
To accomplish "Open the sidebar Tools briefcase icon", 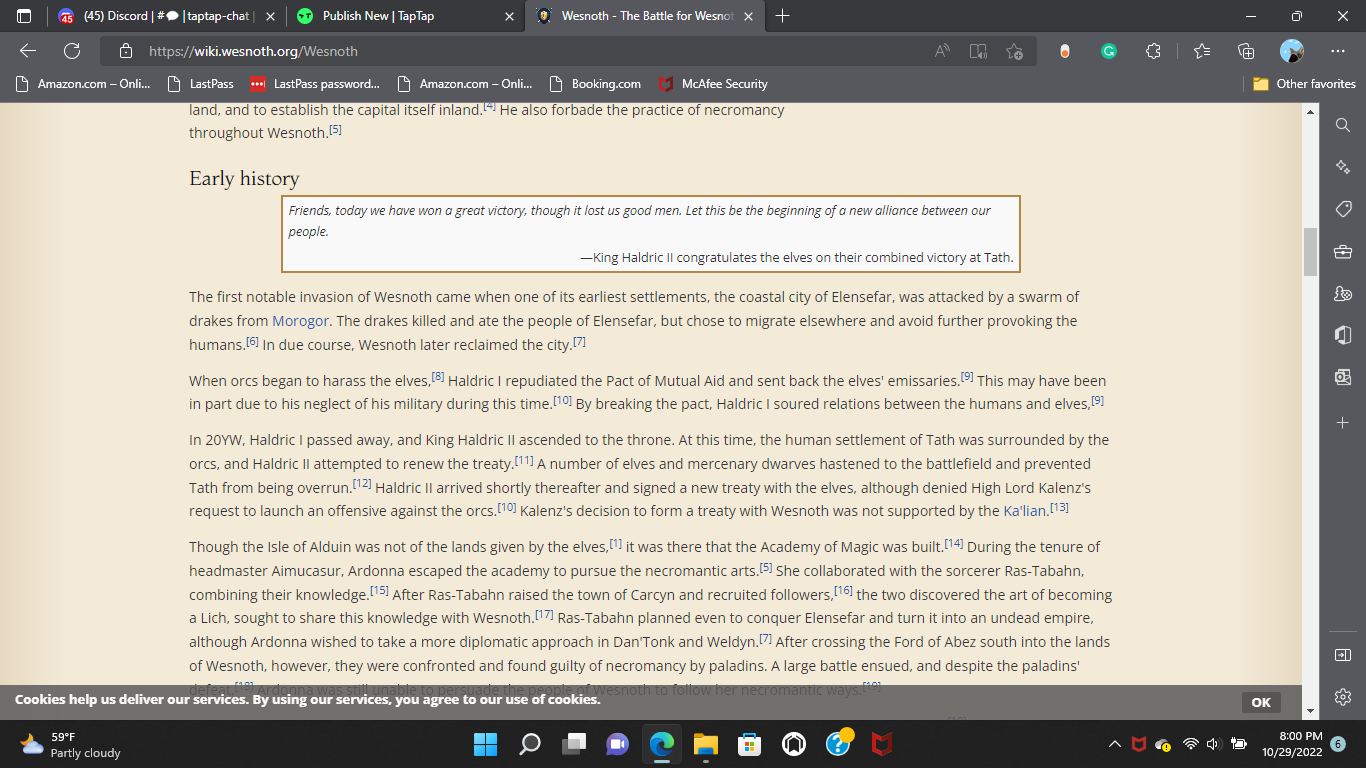I will [1343, 251].
